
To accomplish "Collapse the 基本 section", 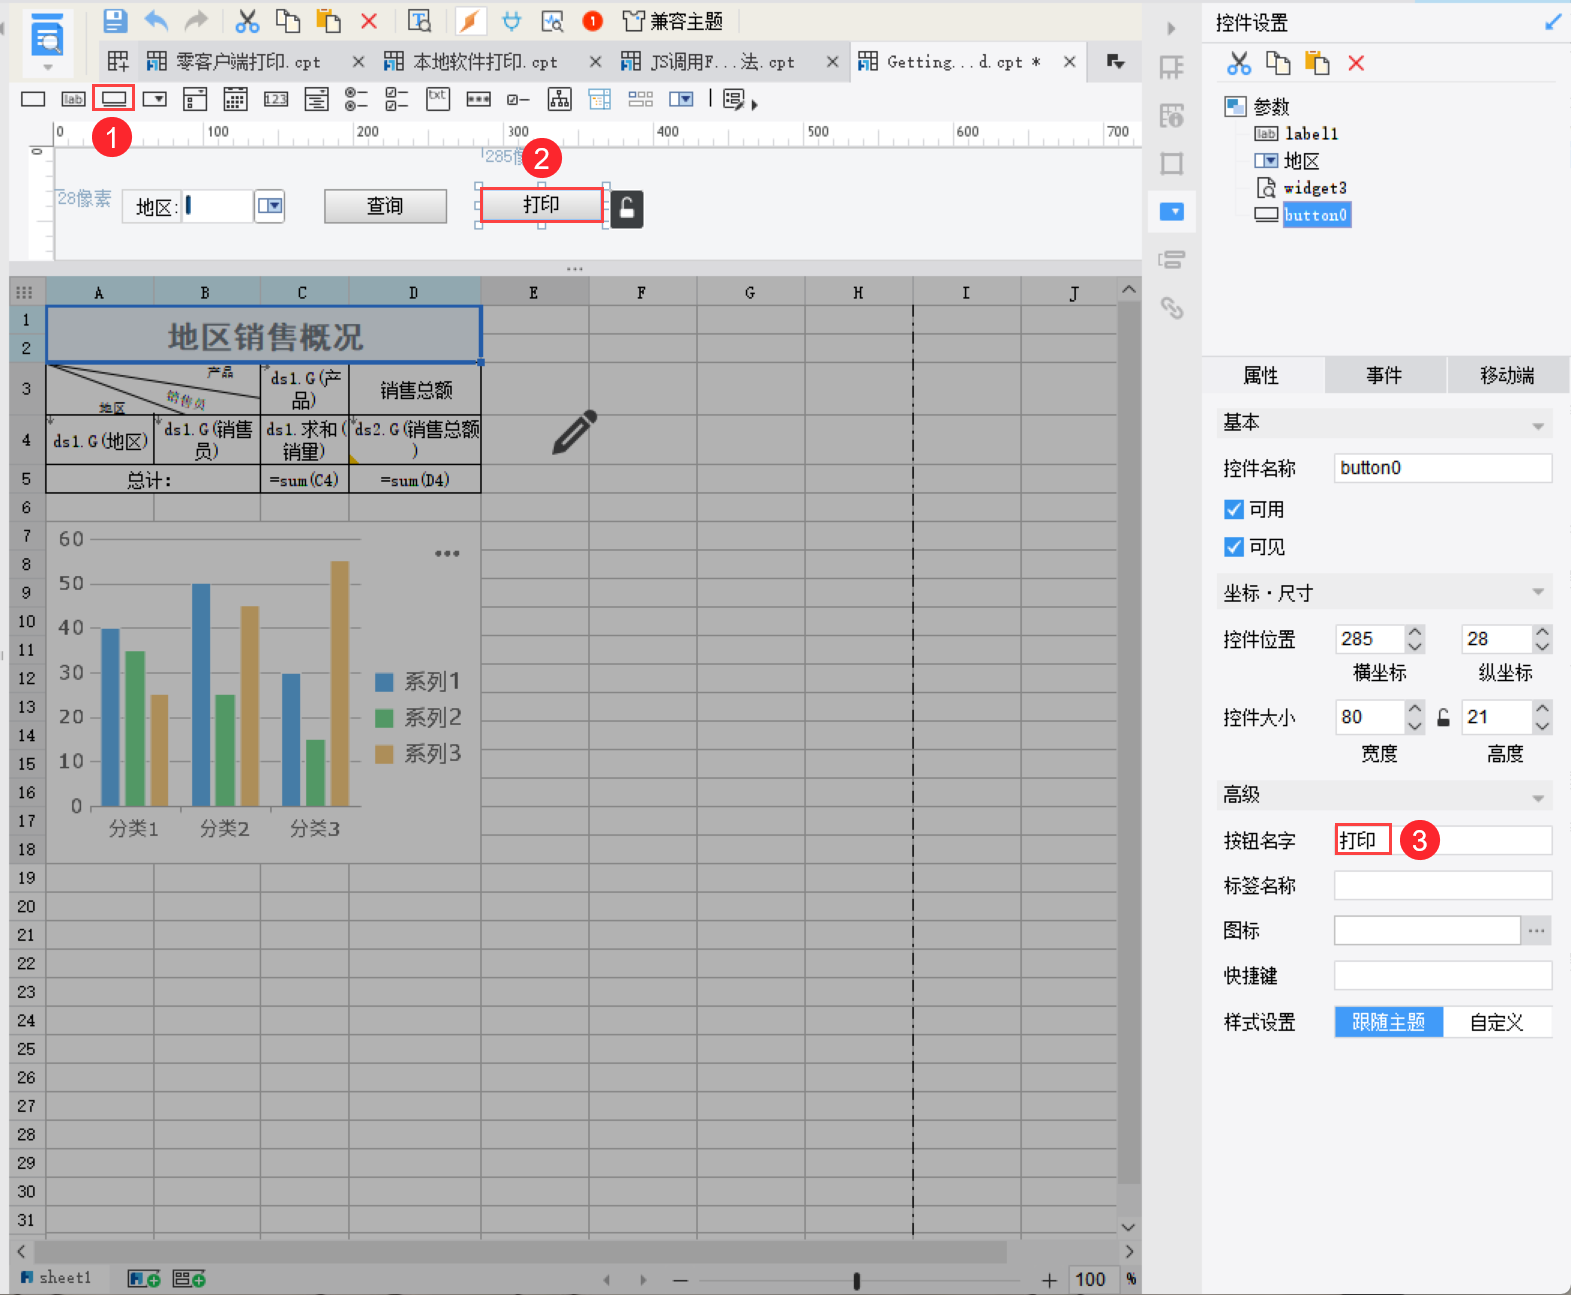I will 1538,425.
